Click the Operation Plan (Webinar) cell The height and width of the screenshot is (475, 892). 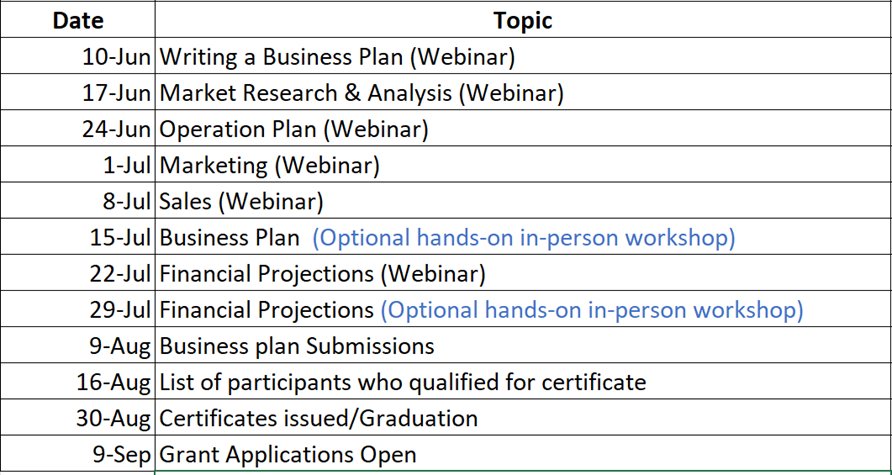tap(294, 129)
